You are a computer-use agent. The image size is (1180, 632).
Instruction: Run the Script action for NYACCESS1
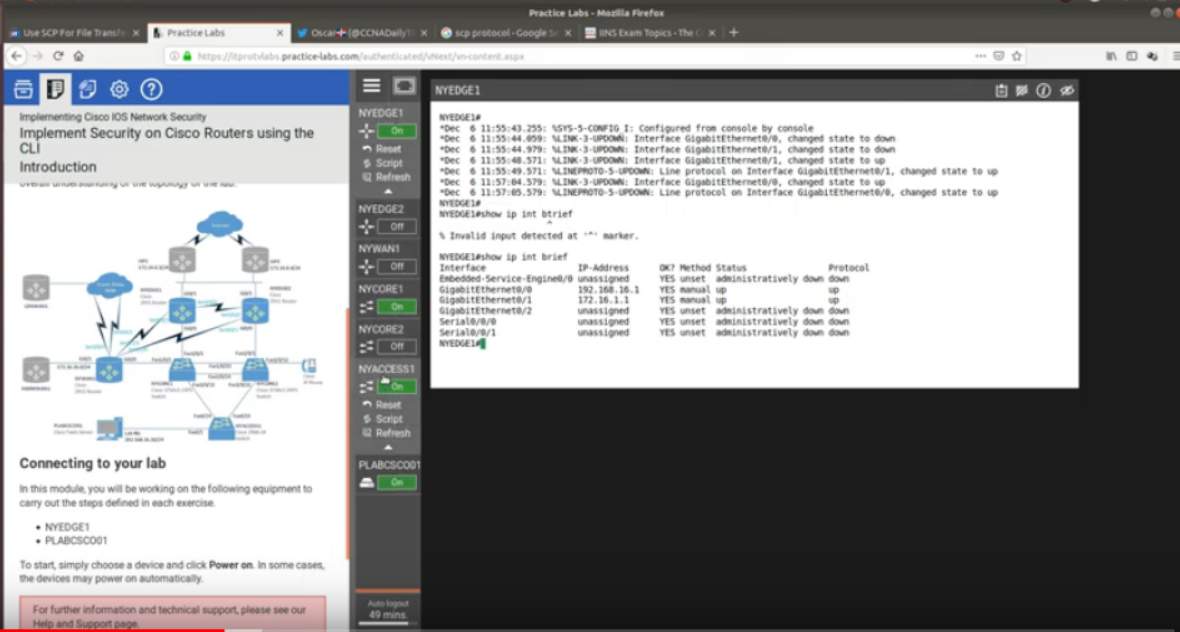390,418
